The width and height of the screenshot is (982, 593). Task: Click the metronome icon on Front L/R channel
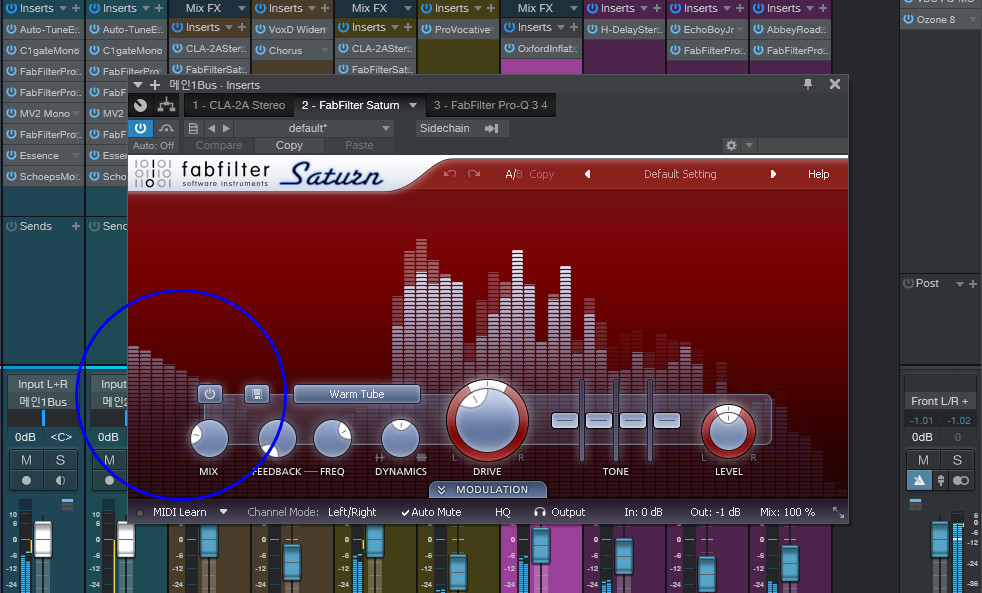[x=919, y=481]
